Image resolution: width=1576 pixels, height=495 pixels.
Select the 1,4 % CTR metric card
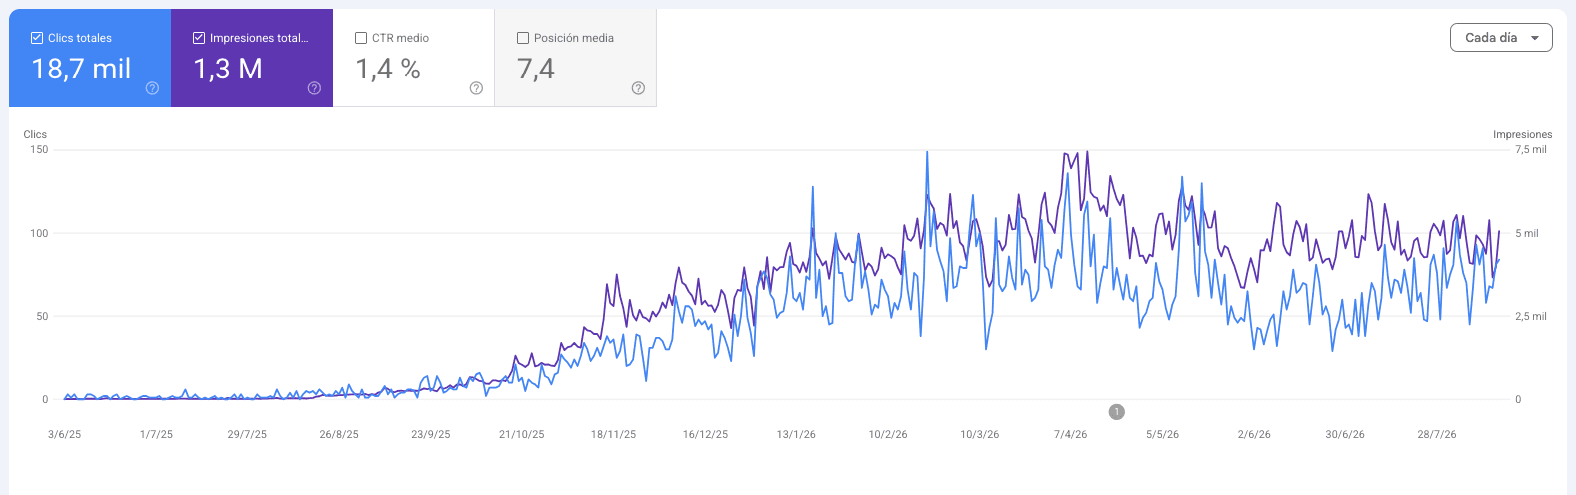coord(414,58)
